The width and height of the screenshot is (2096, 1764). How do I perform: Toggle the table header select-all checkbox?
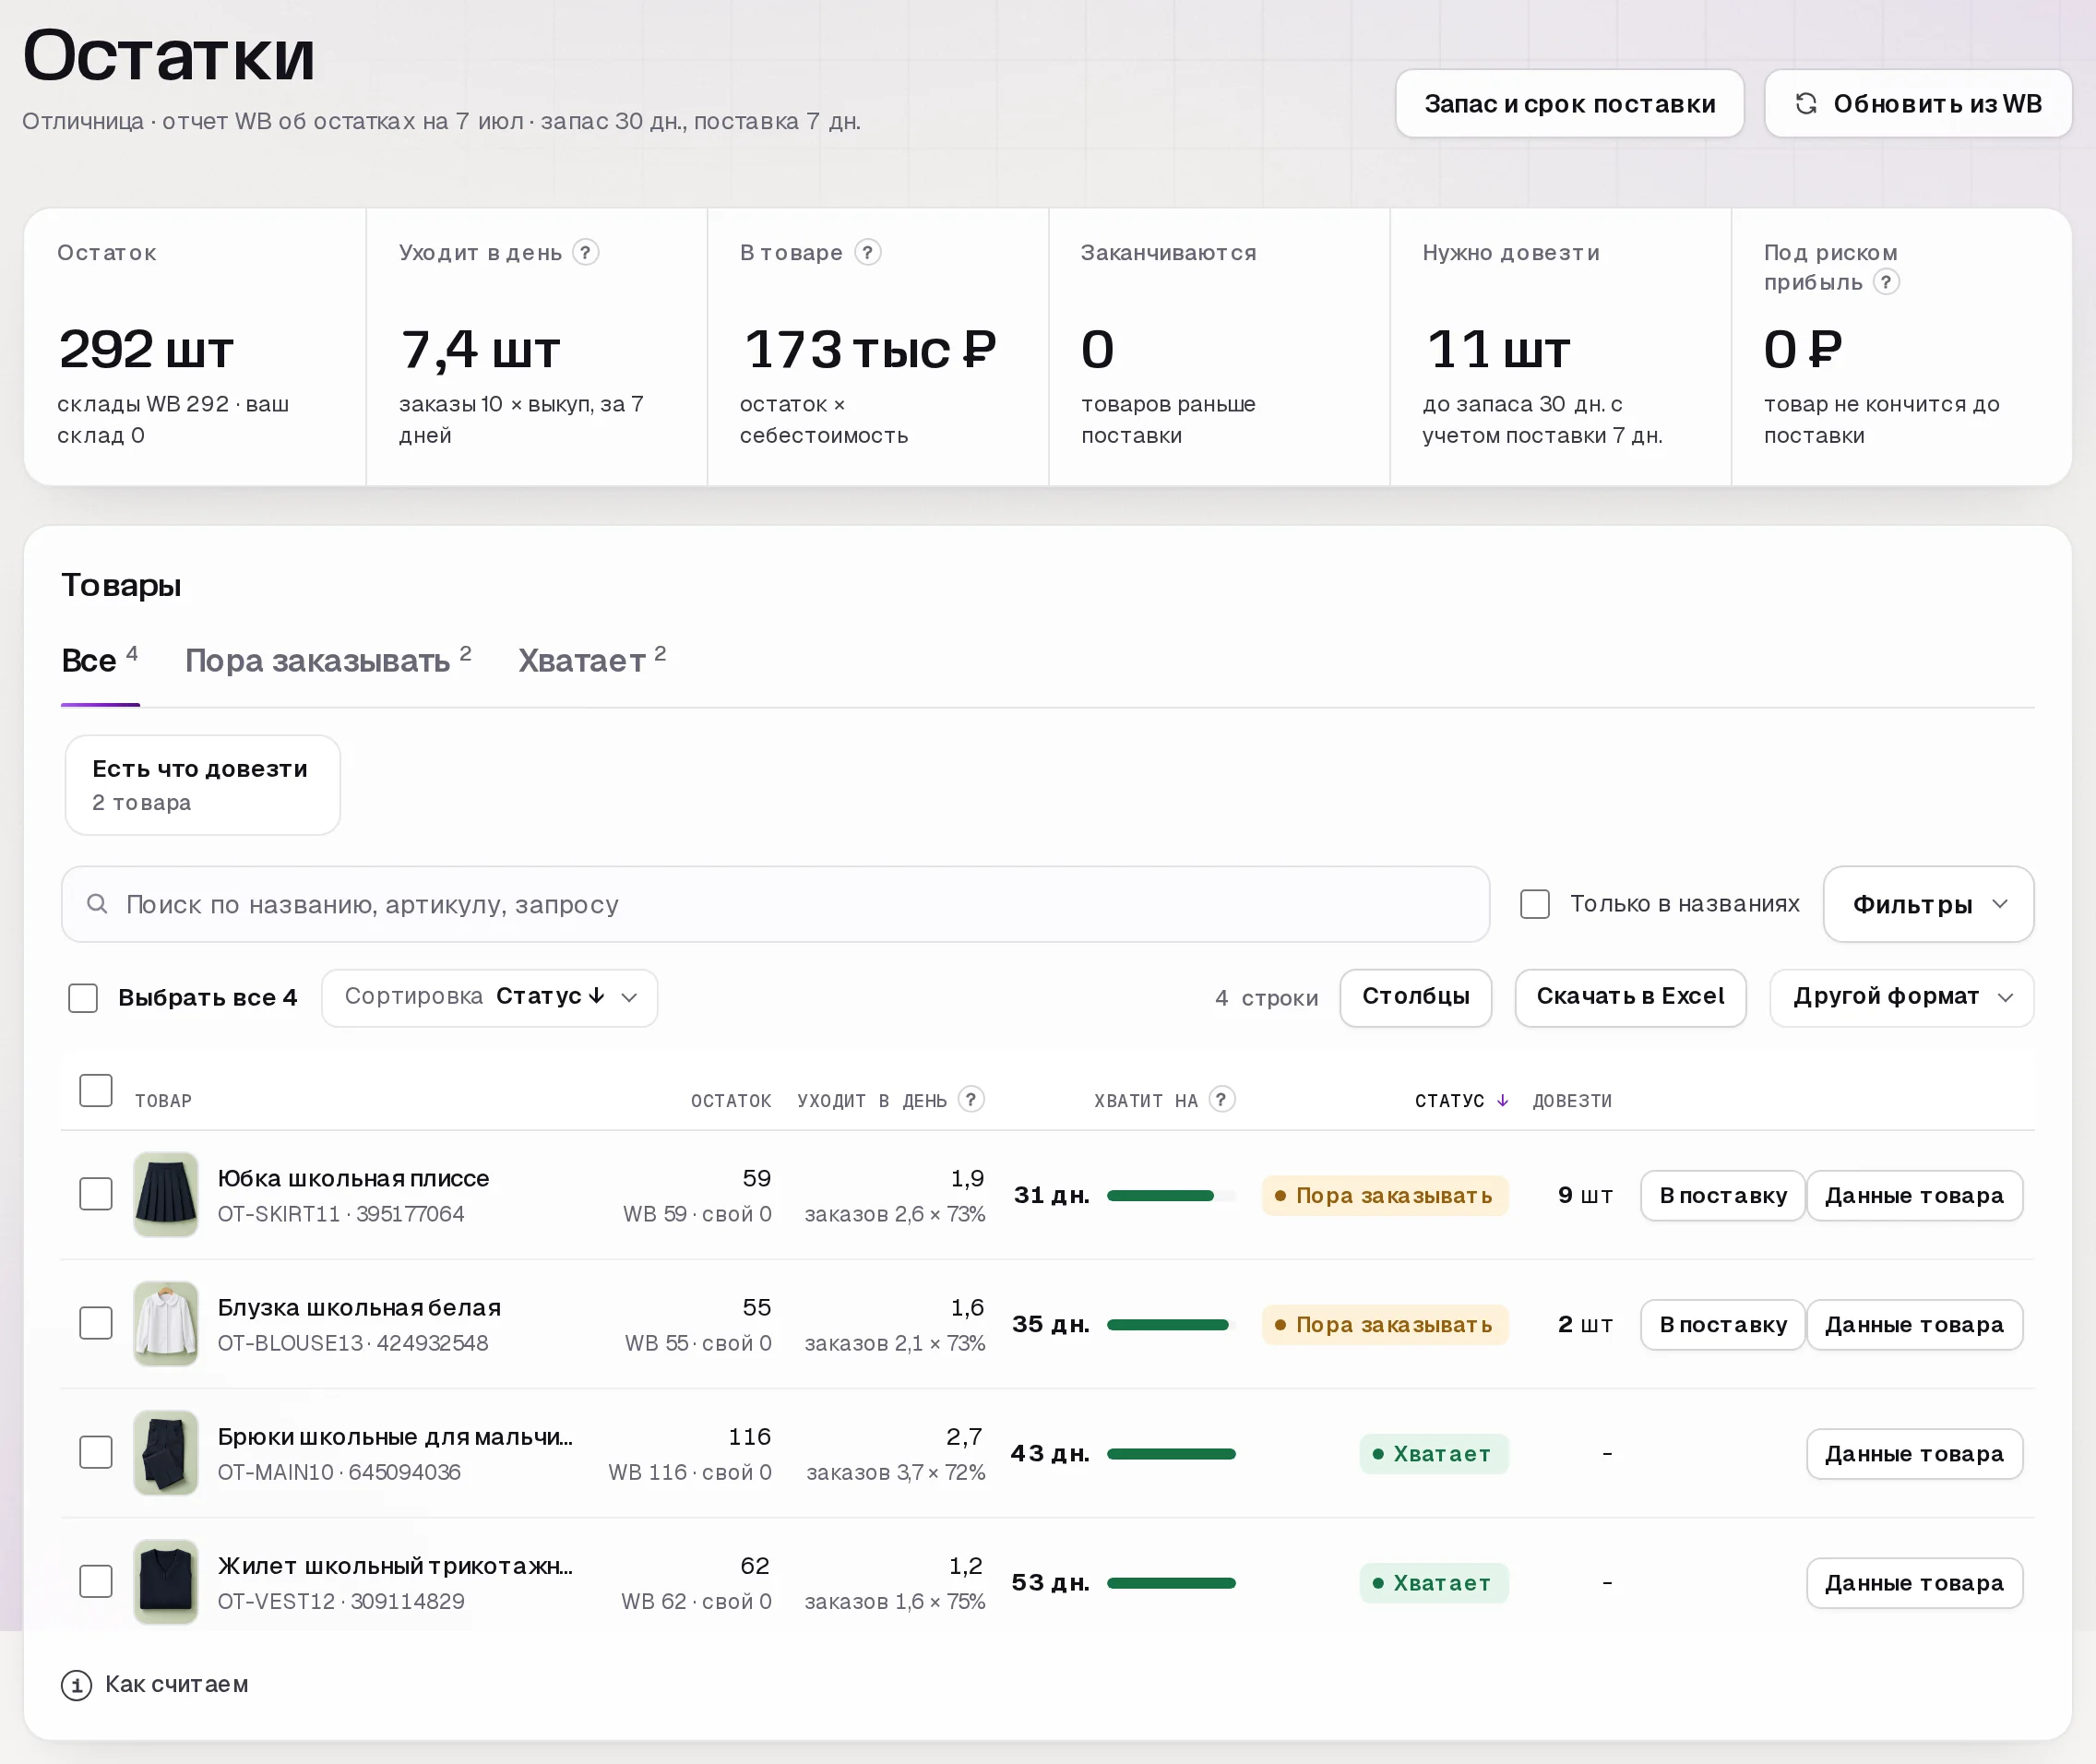tap(96, 1091)
